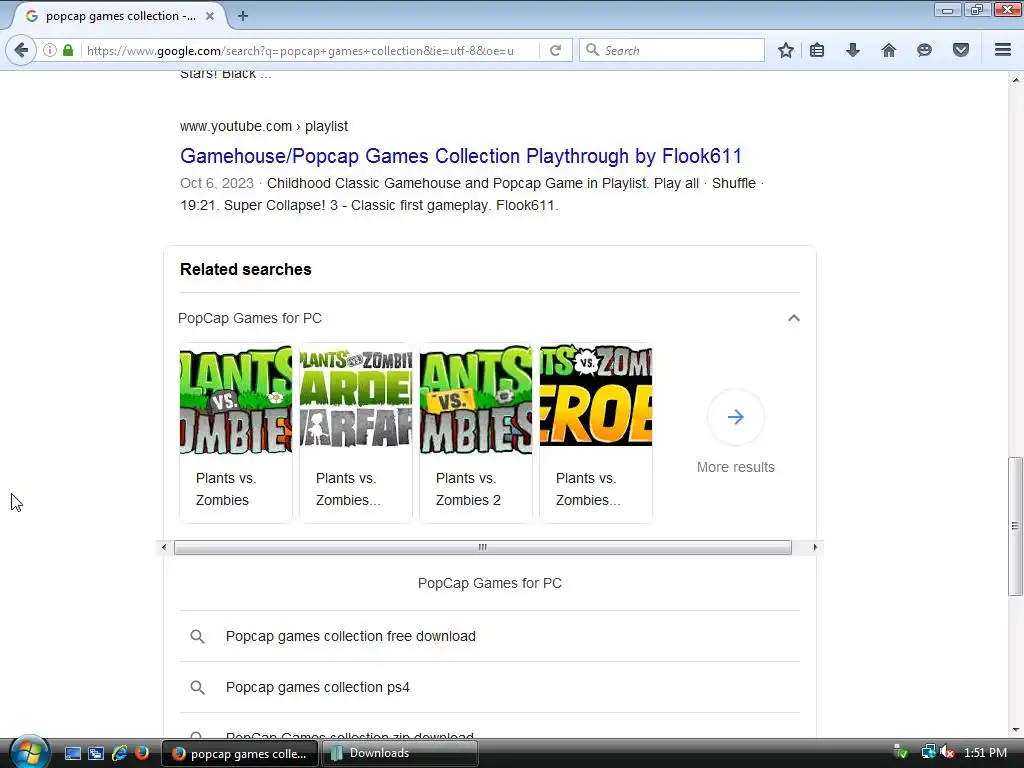
Task: Click the page vertical scrollbar thumb
Action: click(1015, 526)
